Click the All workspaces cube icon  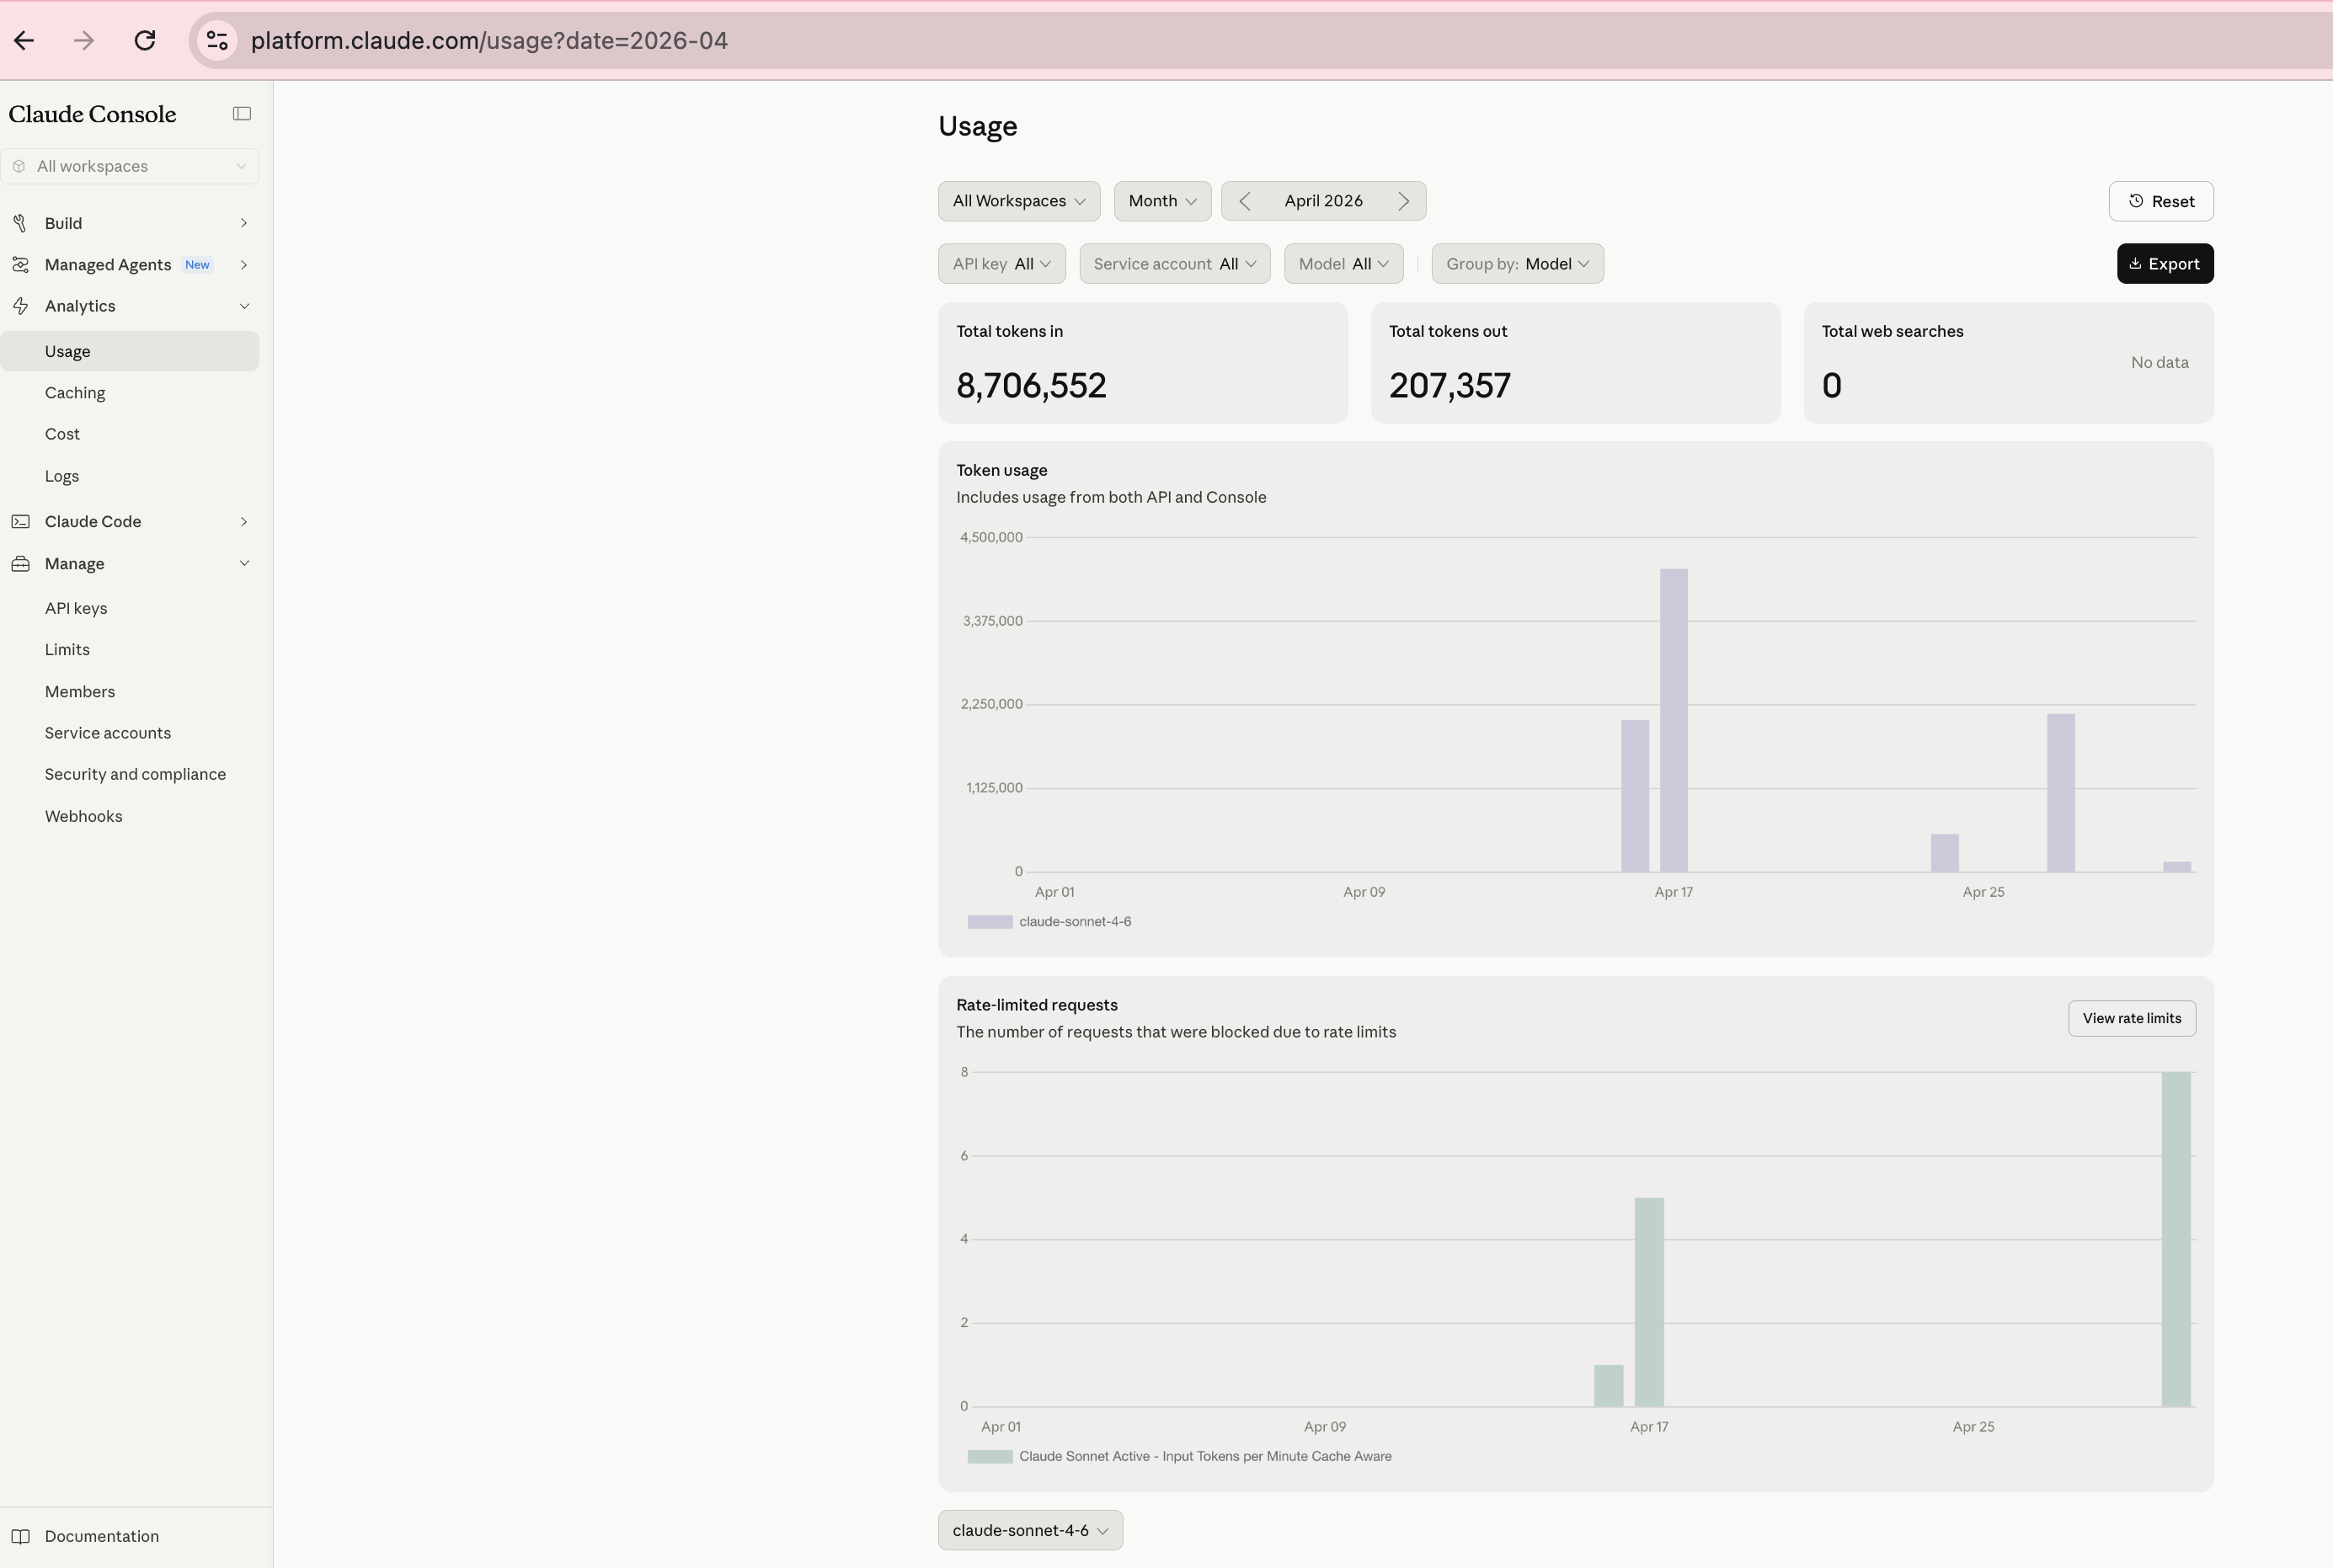click(x=19, y=166)
